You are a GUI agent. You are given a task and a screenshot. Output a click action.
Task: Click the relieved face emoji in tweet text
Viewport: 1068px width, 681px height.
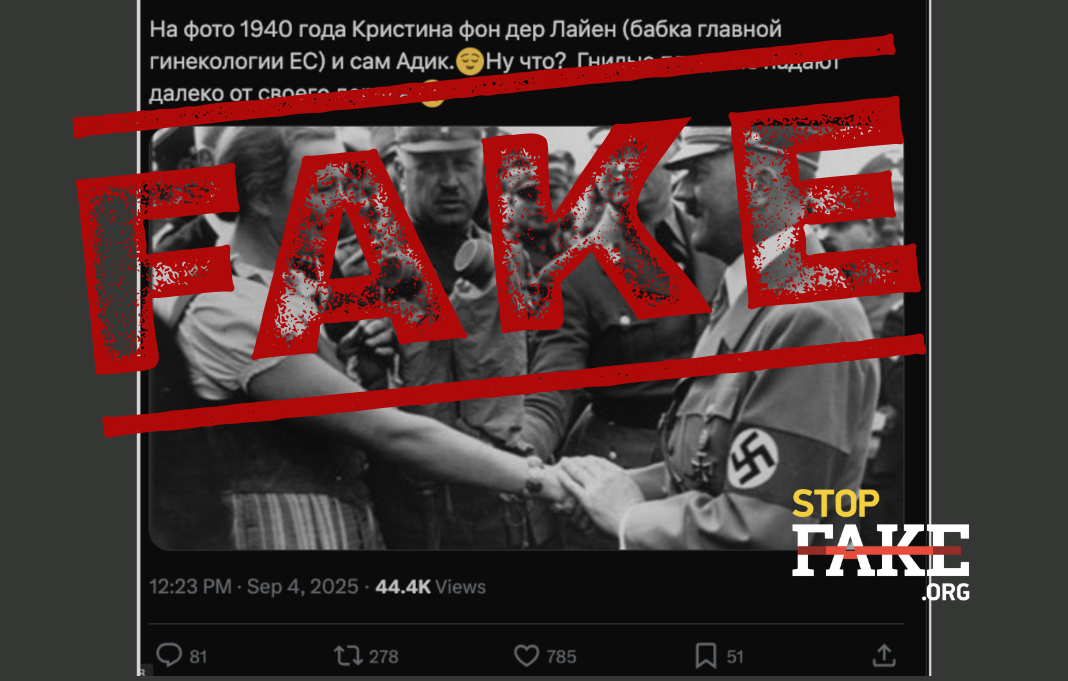[469, 62]
